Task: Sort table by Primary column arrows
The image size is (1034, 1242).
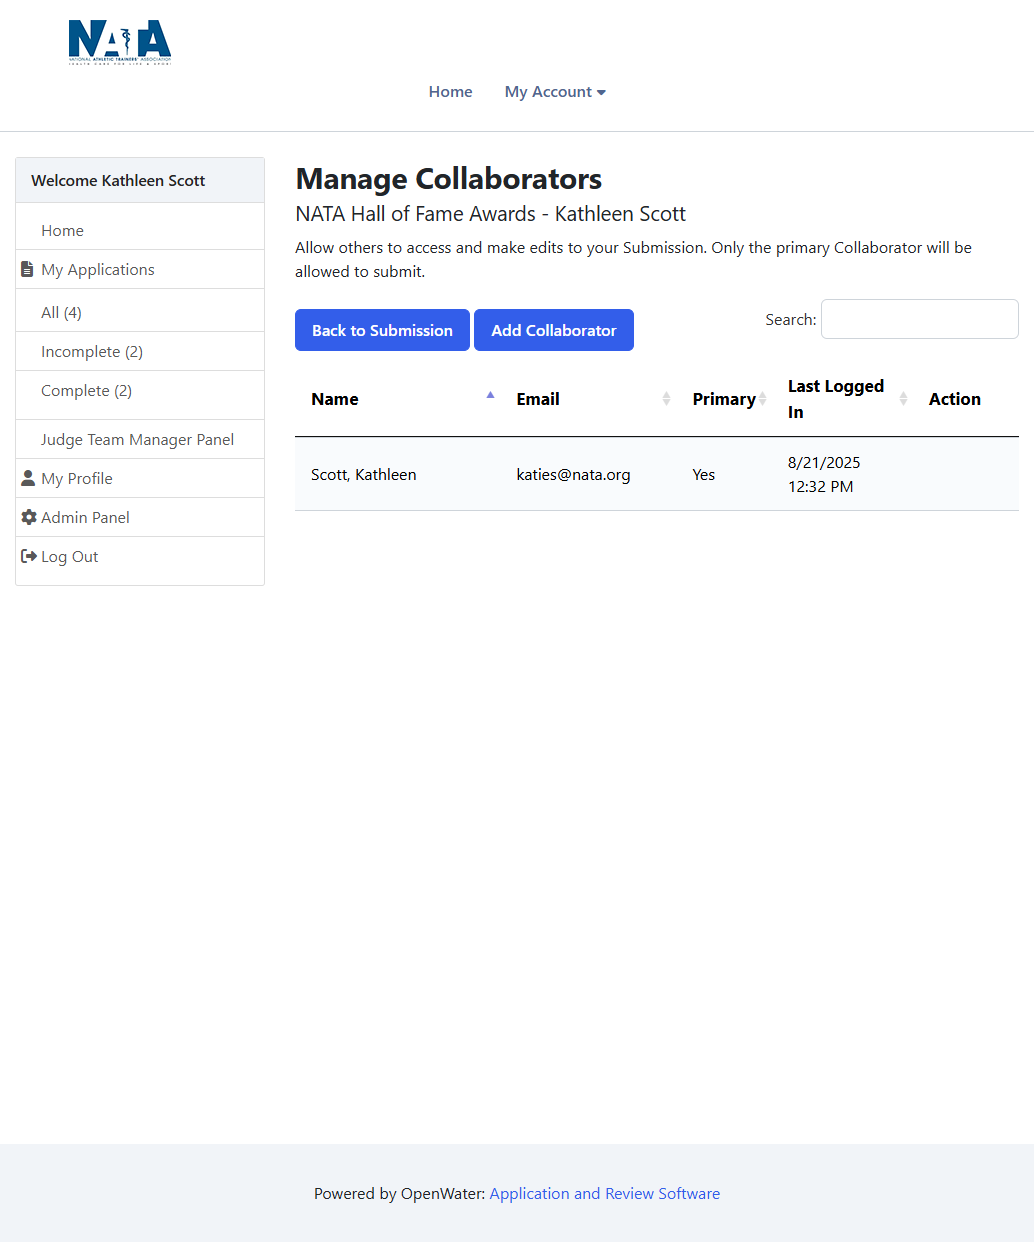Action: click(x=762, y=399)
